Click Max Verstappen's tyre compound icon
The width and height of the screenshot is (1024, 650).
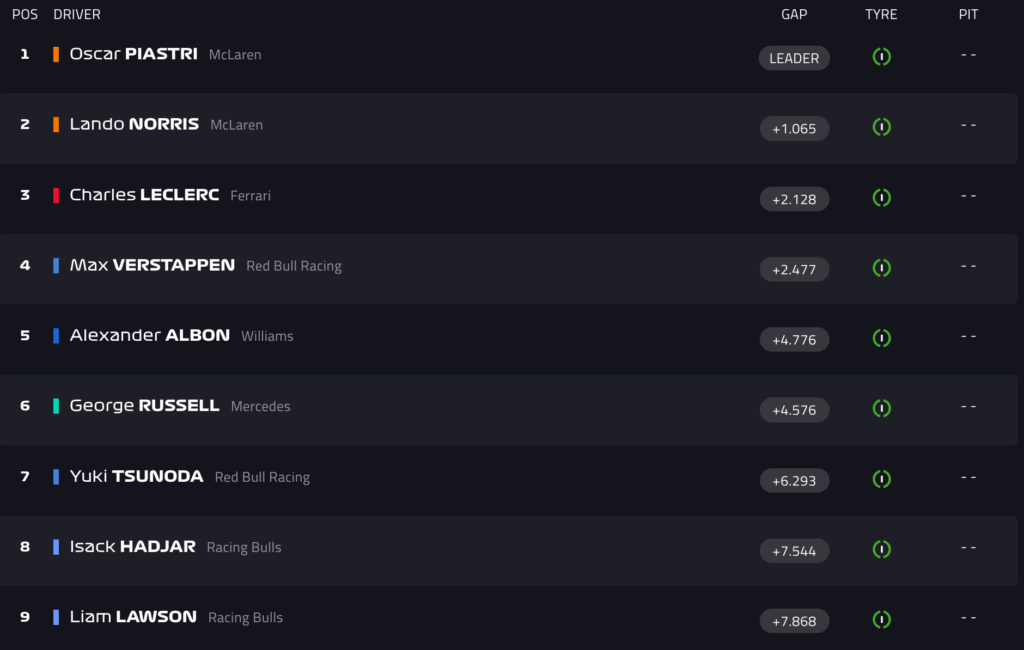[881, 268]
